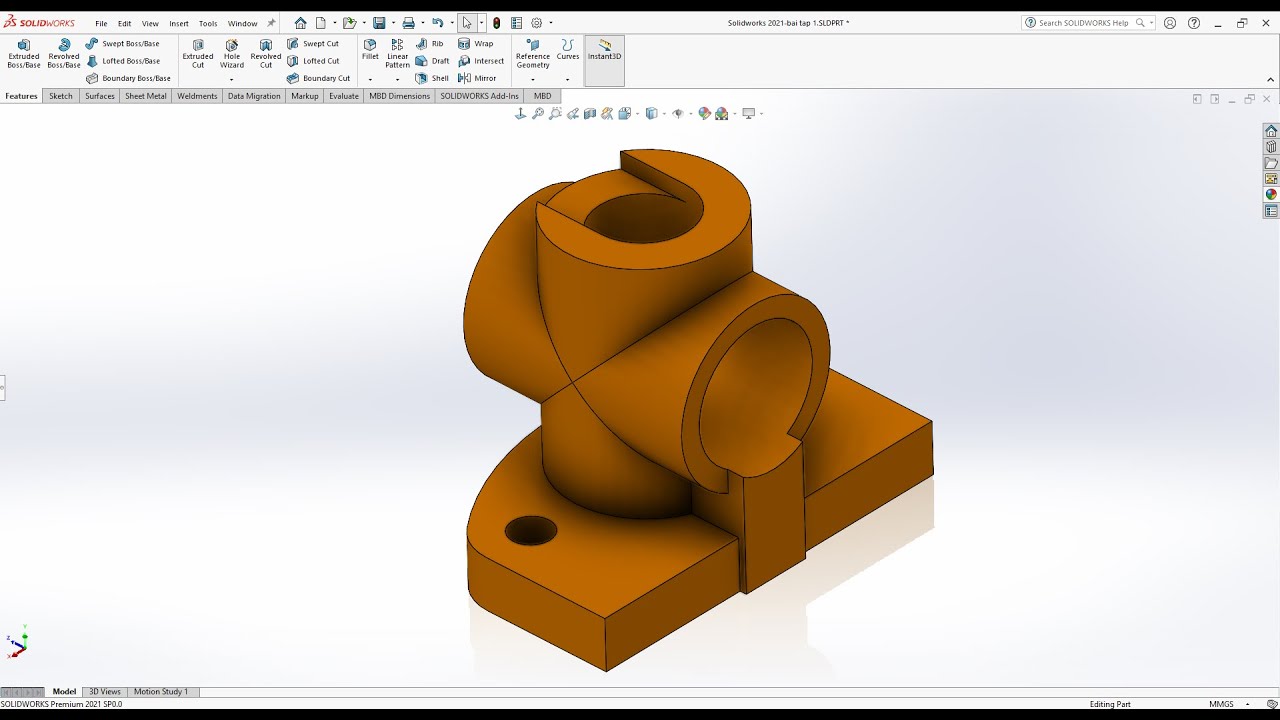Switch to the Sketch tab
Image resolution: width=1280 pixels, height=720 pixels.
click(61, 96)
